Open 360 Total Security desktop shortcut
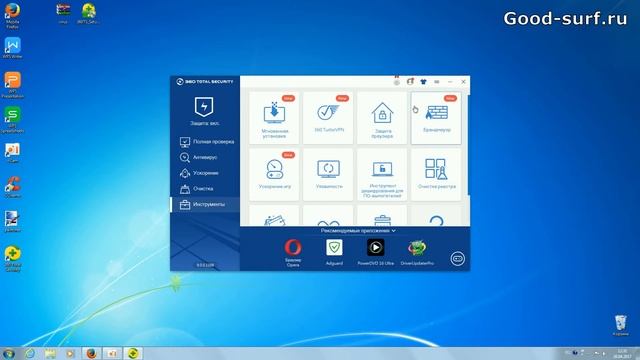This screenshot has width=640, height=360. click(x=13, y=258)
